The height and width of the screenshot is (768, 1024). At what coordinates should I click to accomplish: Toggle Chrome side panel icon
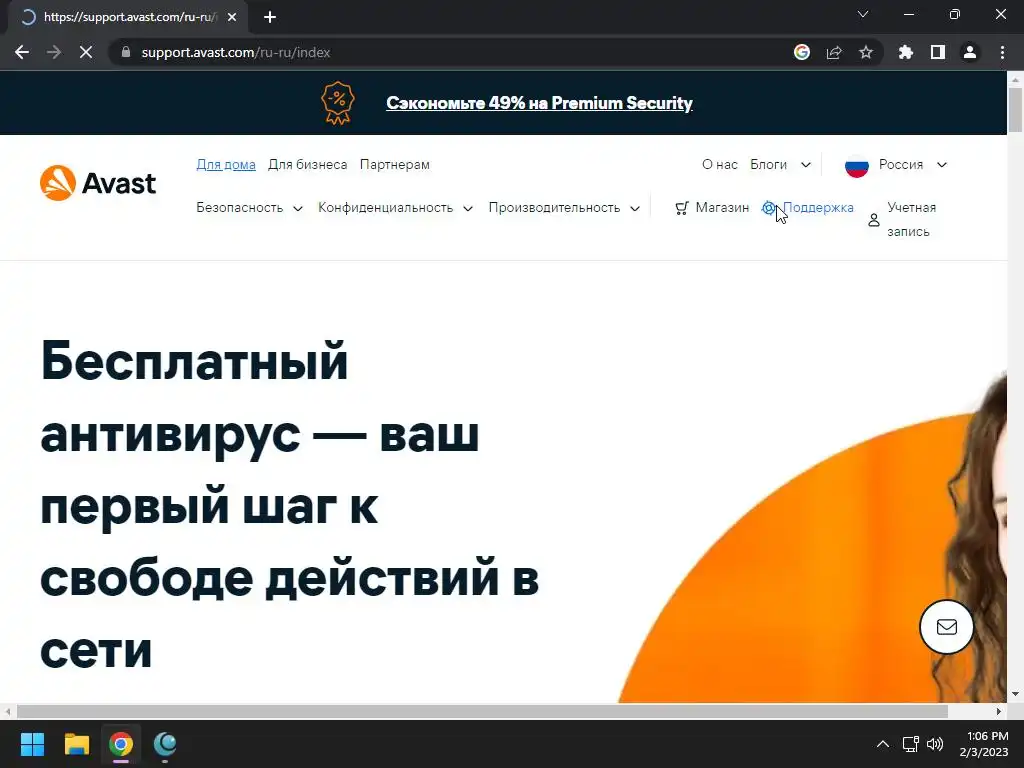click(938, 52)
